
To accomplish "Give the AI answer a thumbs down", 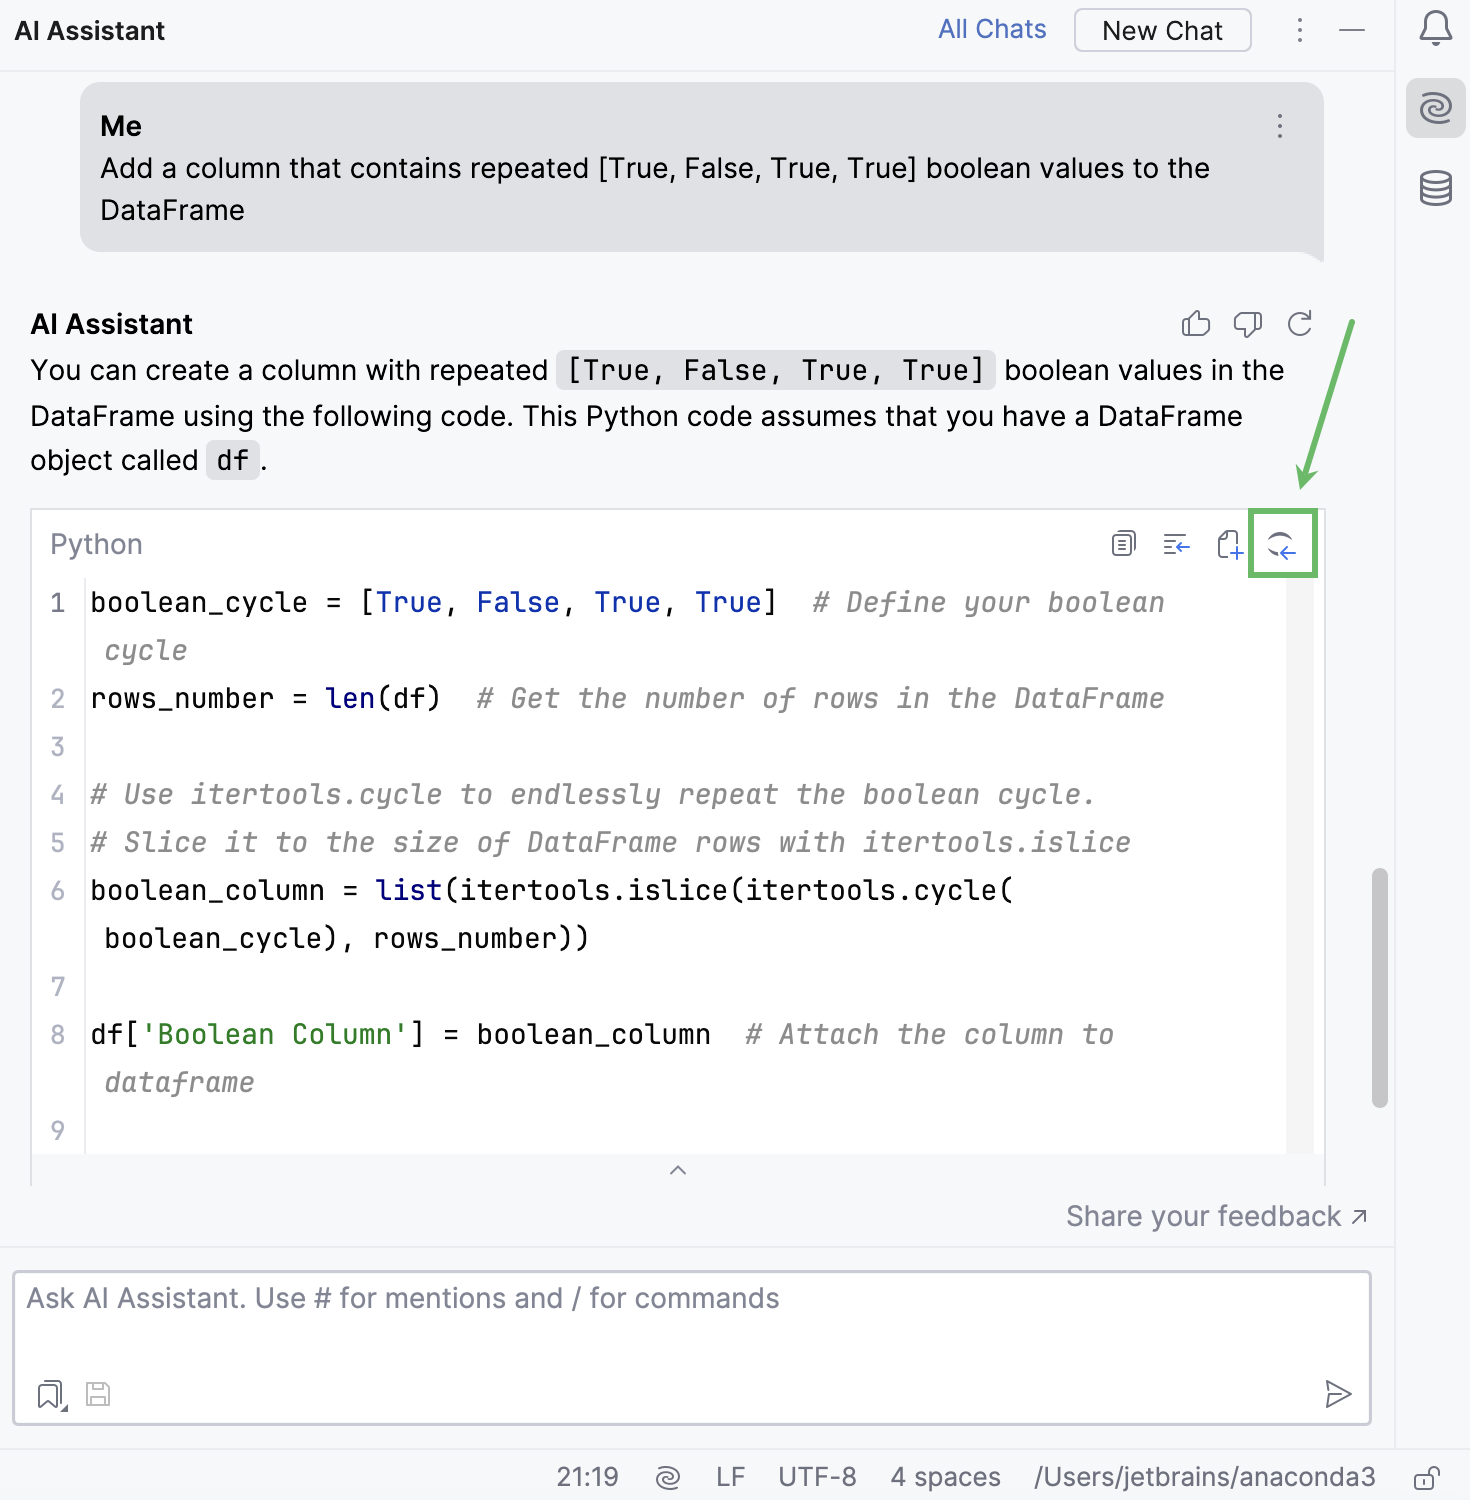I will (x=1248, y=323).
